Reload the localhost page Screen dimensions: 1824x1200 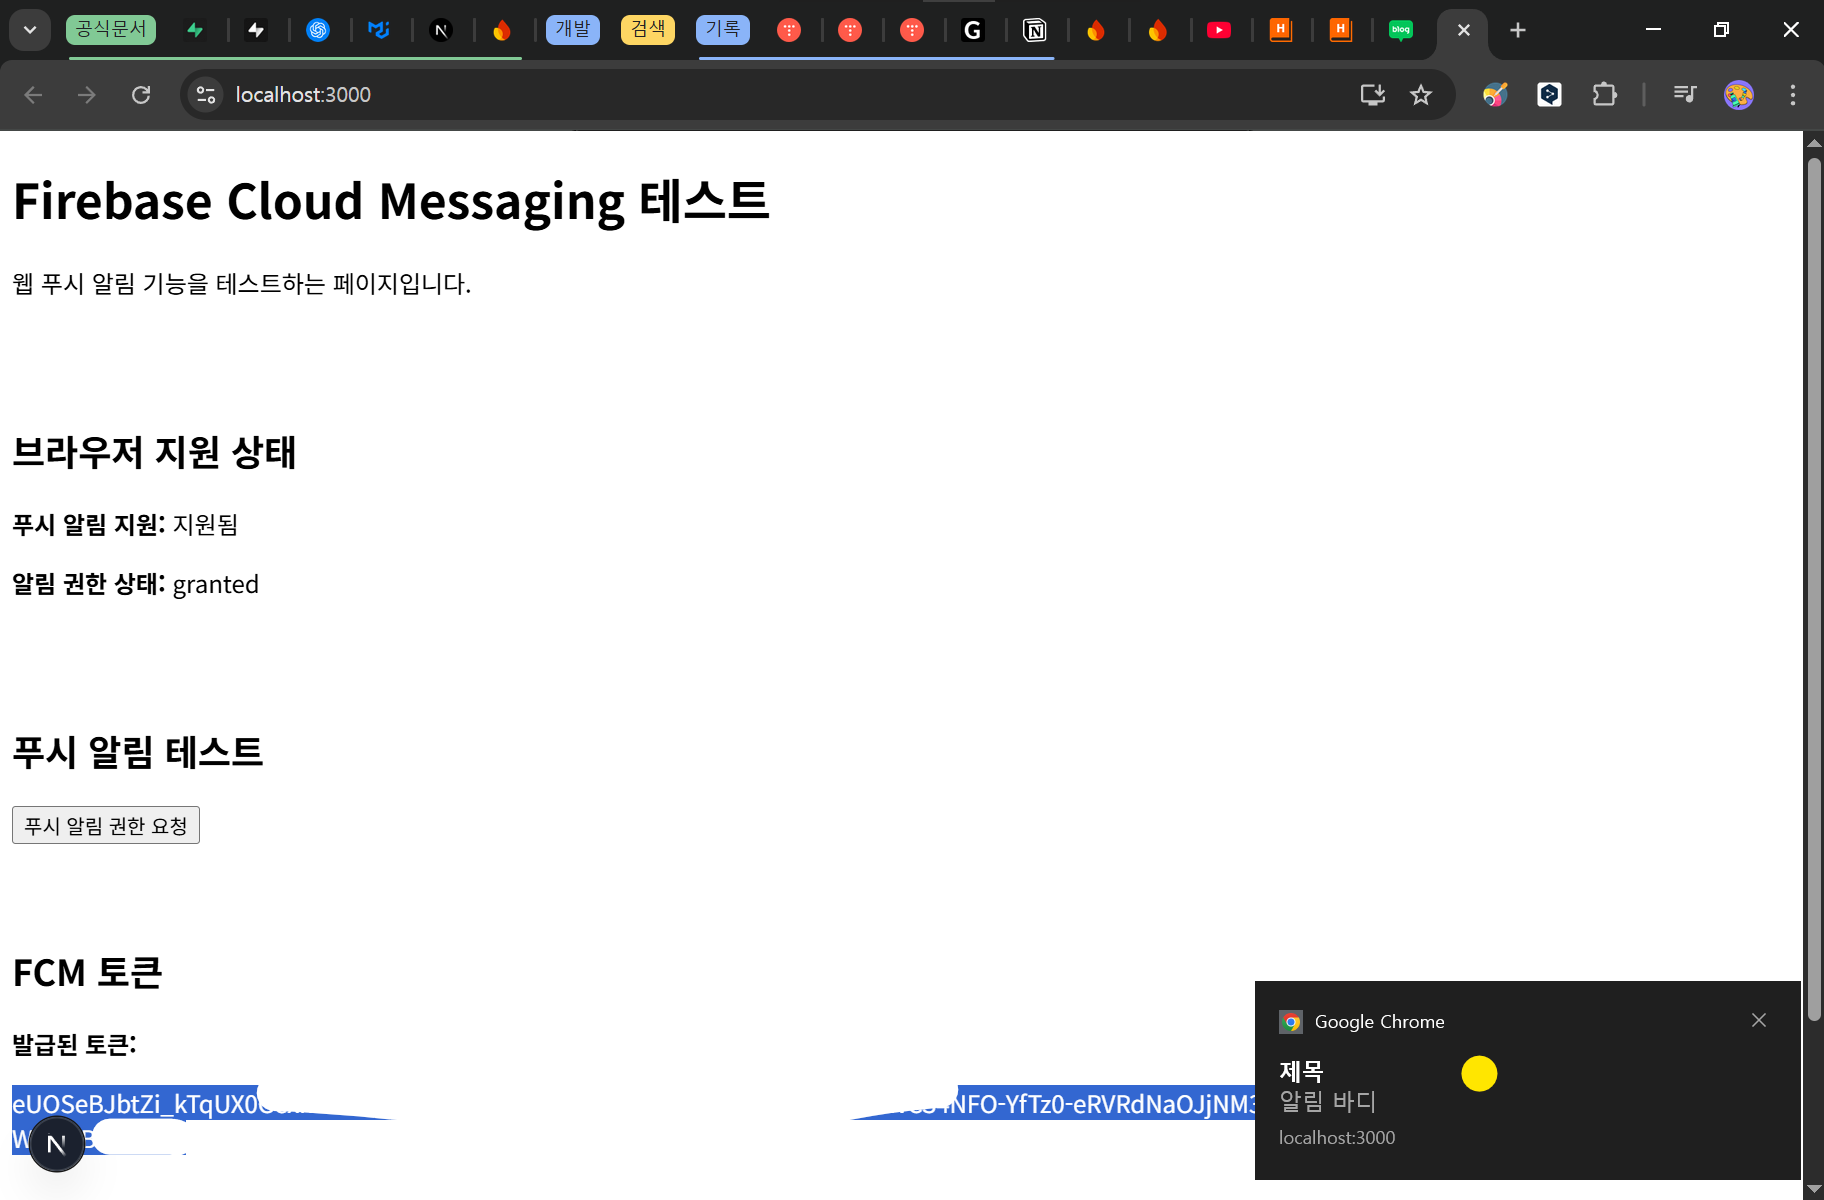pos(141,95)
